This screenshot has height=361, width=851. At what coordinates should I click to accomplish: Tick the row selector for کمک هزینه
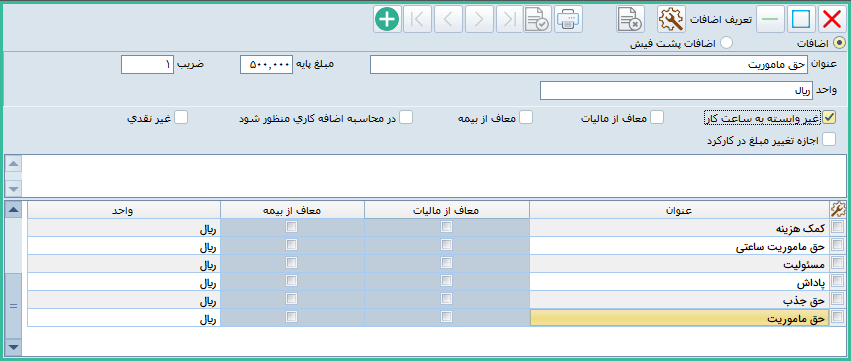(x=838, y=227)
